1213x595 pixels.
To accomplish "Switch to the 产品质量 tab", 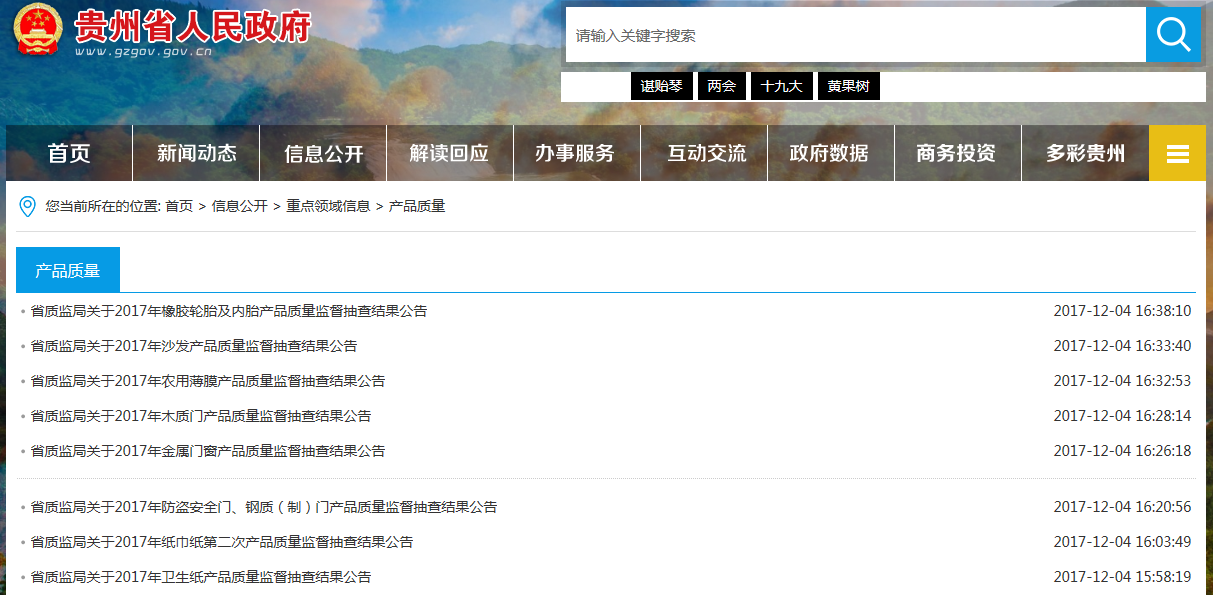I will tap(68, 270).
